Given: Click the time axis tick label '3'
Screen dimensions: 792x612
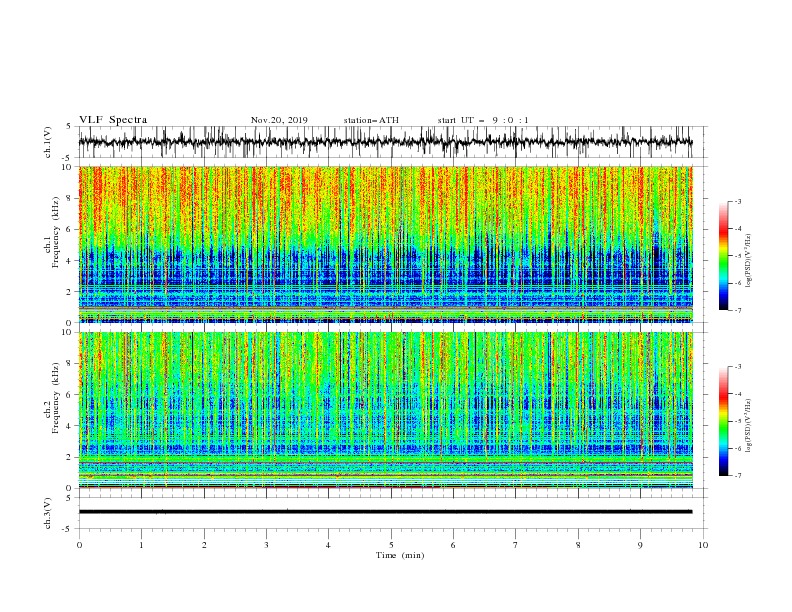Looking at the screenshot, I should coord(266,545).
